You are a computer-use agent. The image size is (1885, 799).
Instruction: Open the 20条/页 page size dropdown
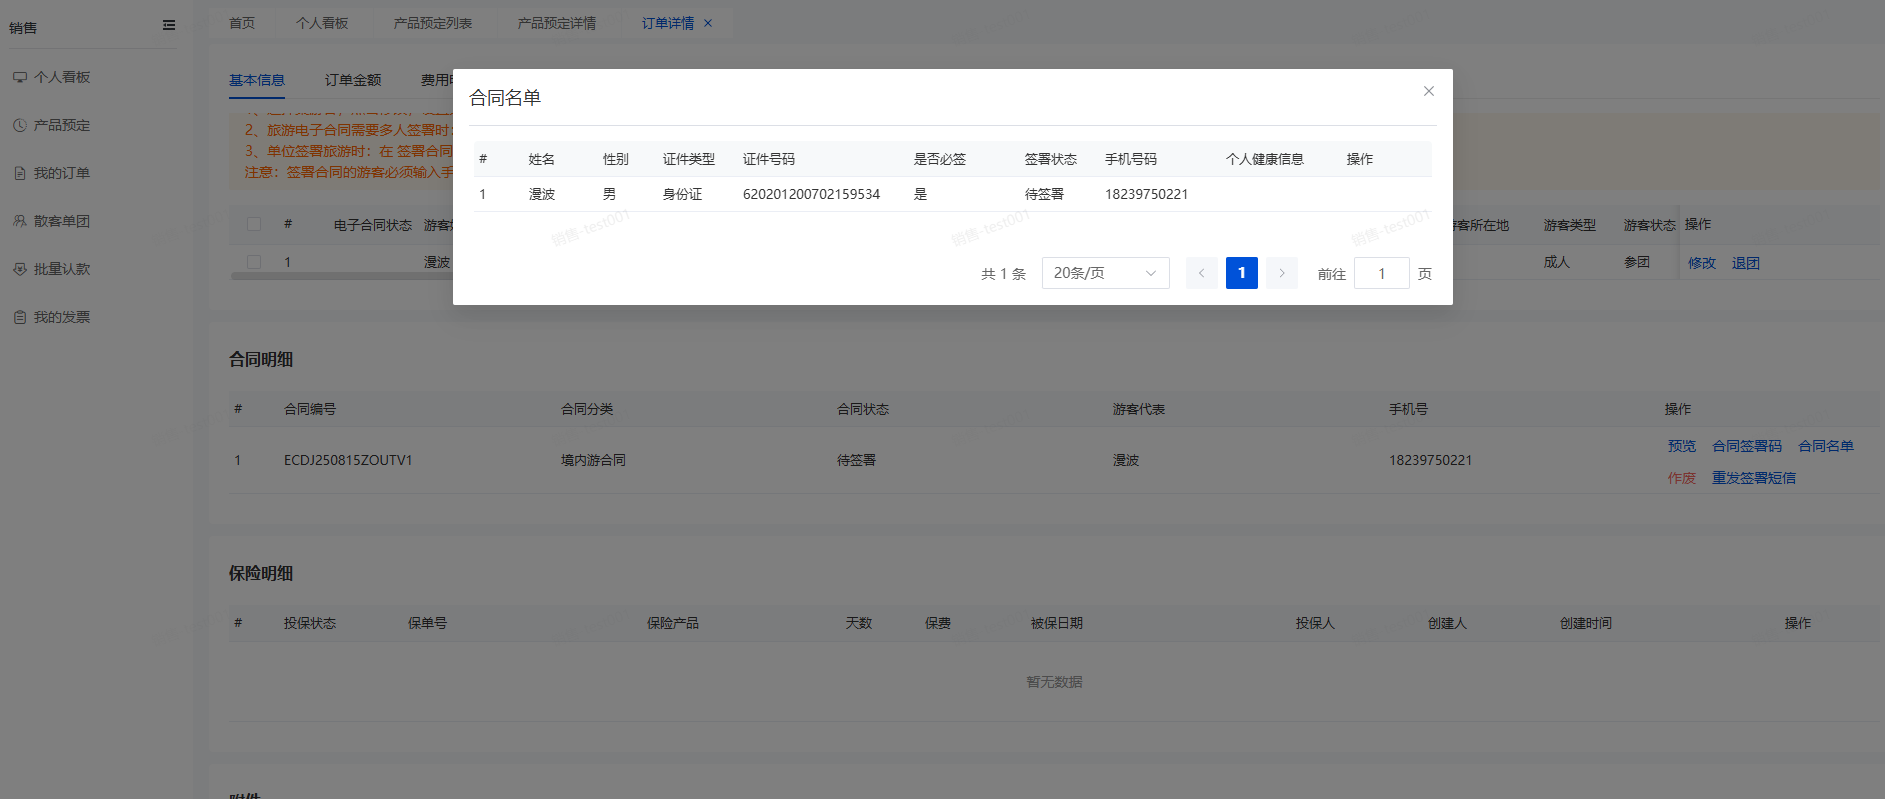pos(1105,273)
